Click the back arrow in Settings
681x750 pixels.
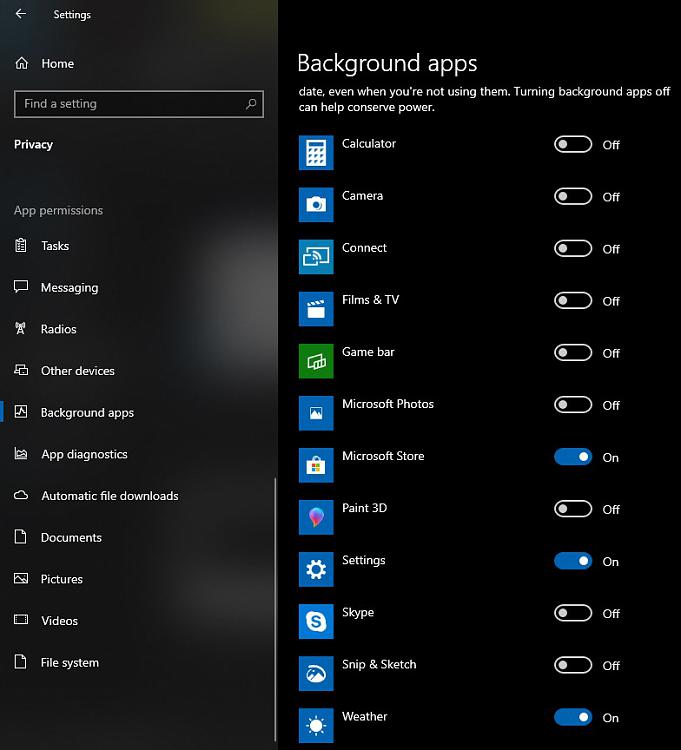(x=21, y=14)
